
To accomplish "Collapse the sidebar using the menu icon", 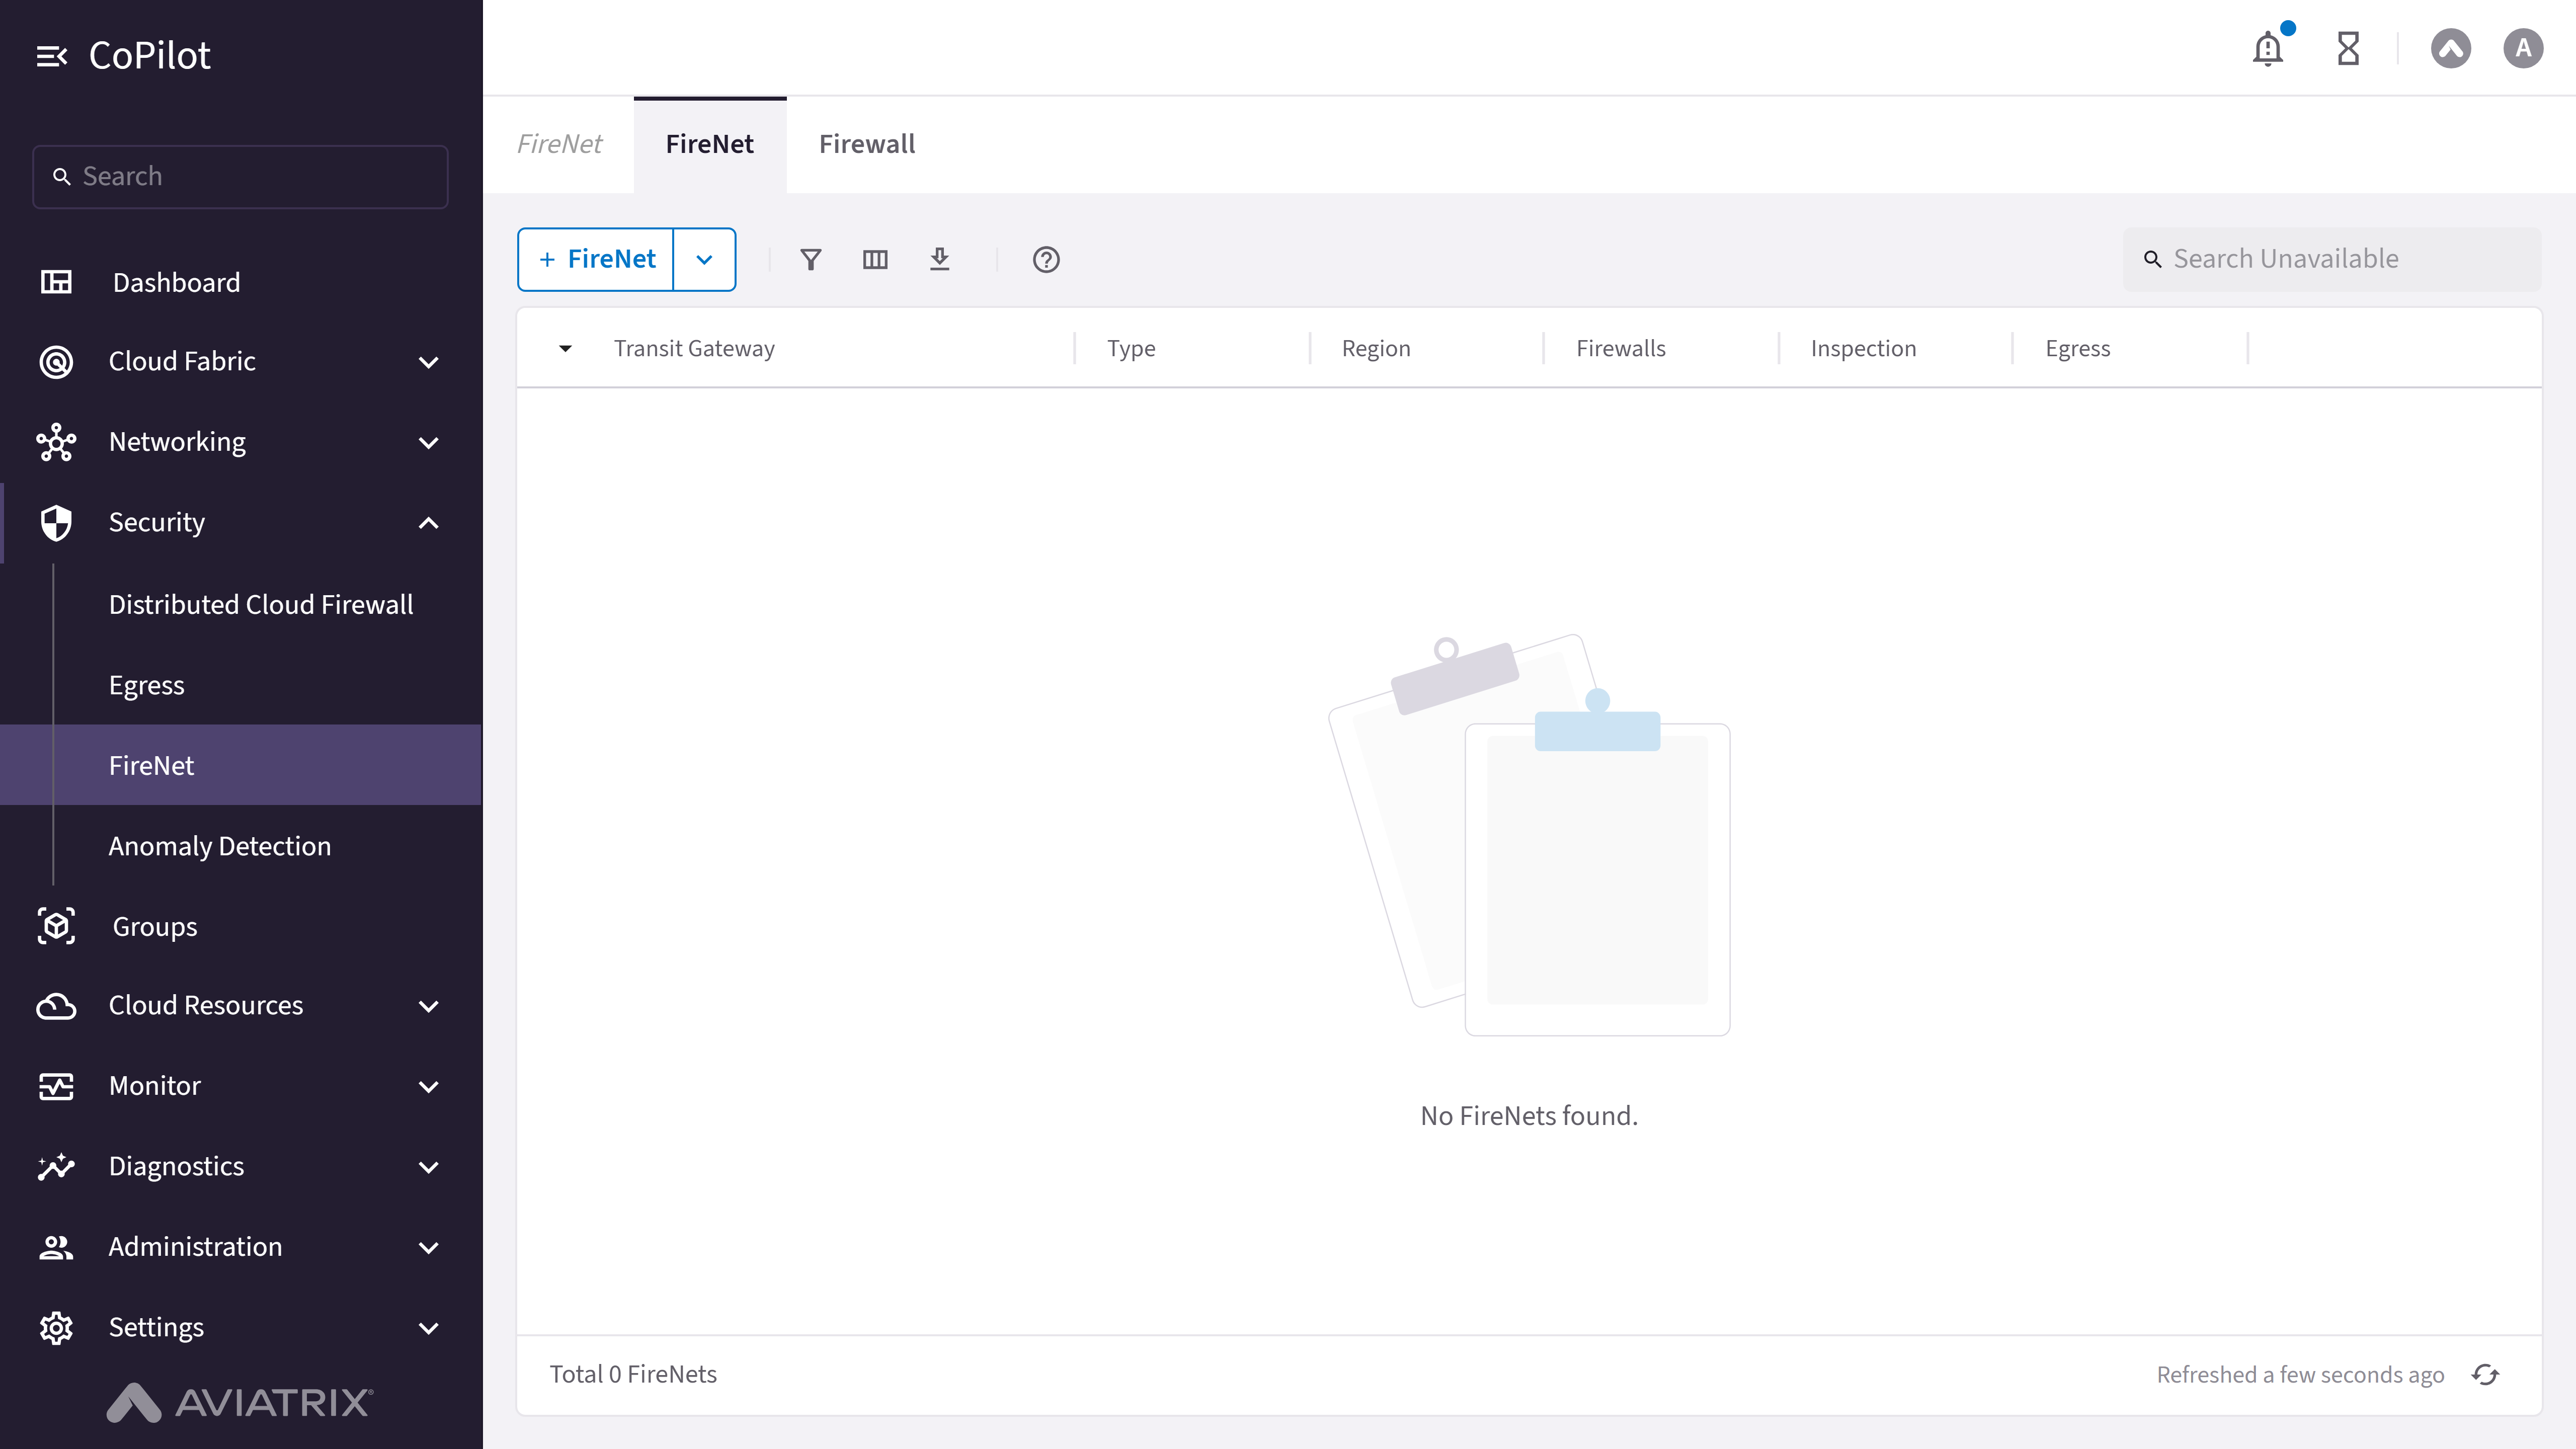I will [x=52, y=56].
